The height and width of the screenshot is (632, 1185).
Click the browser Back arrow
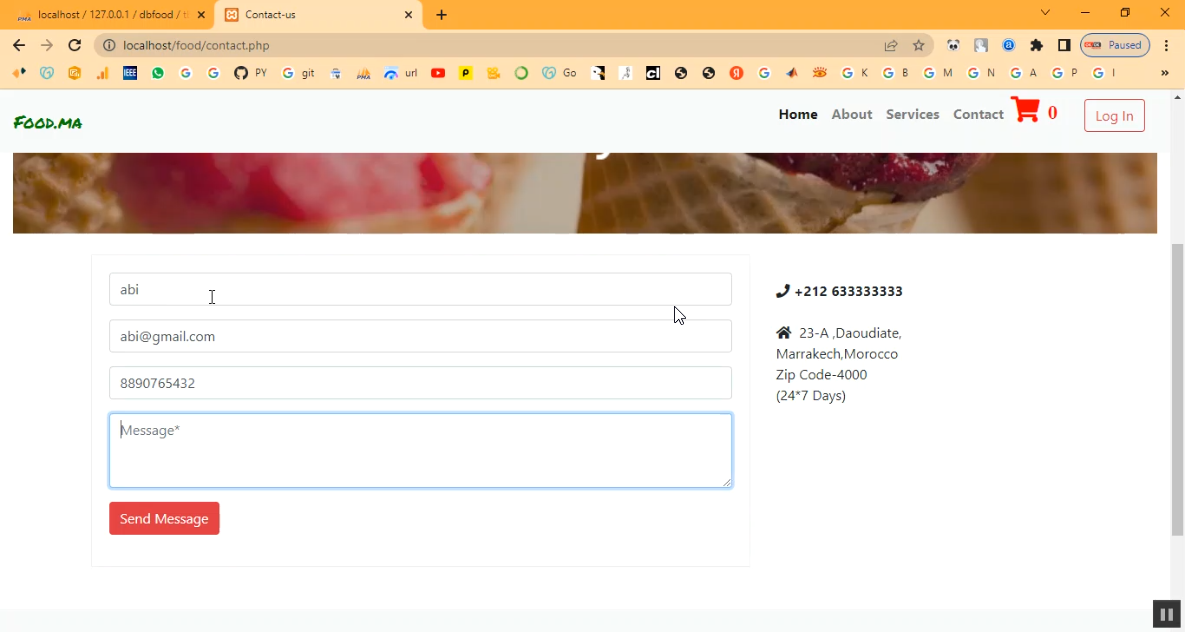(19, 45)
